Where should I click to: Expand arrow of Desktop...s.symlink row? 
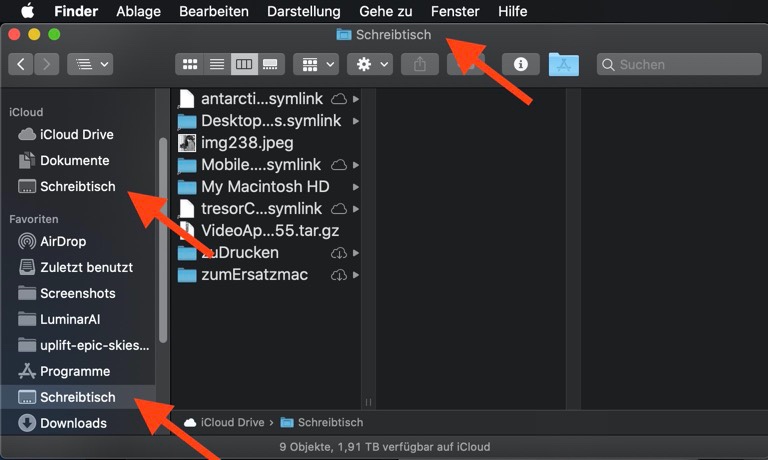(x=356, y=121)
